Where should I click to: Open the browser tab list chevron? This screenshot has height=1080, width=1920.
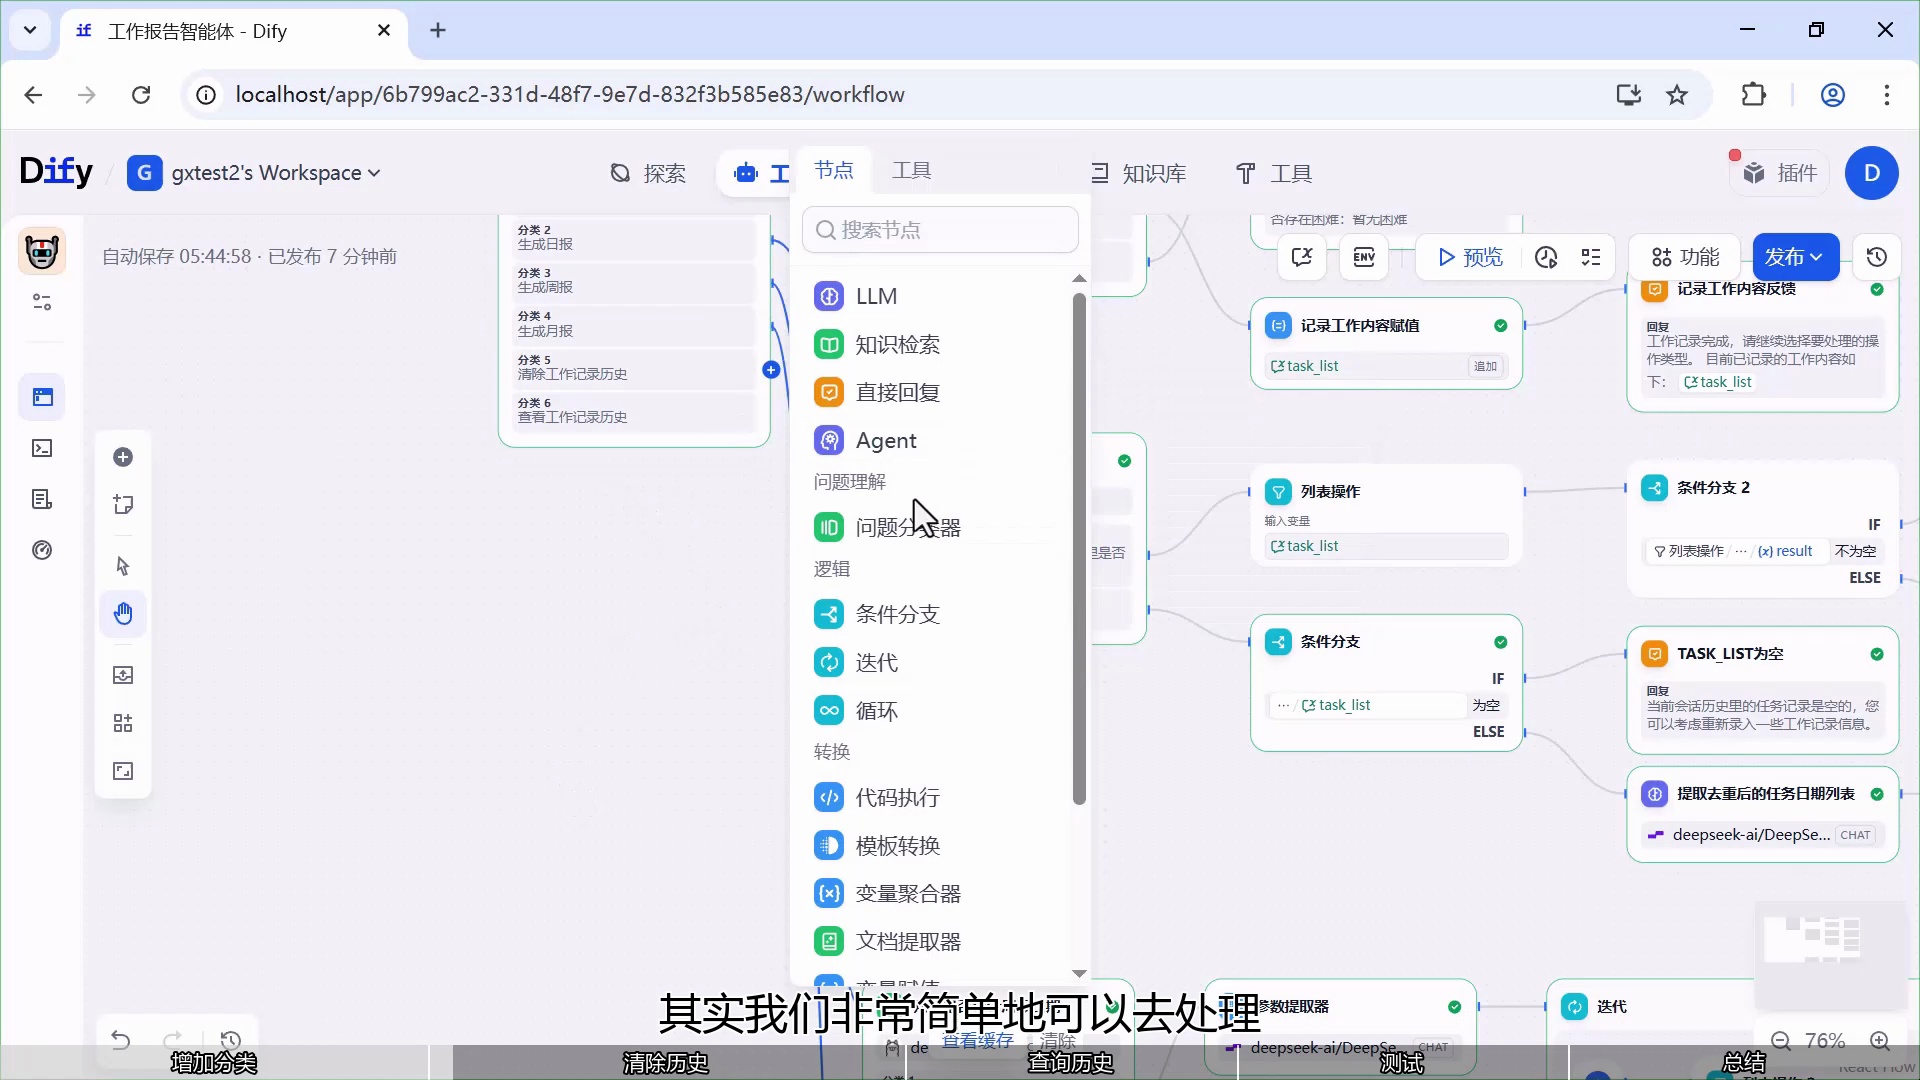(x=30, y=30)
